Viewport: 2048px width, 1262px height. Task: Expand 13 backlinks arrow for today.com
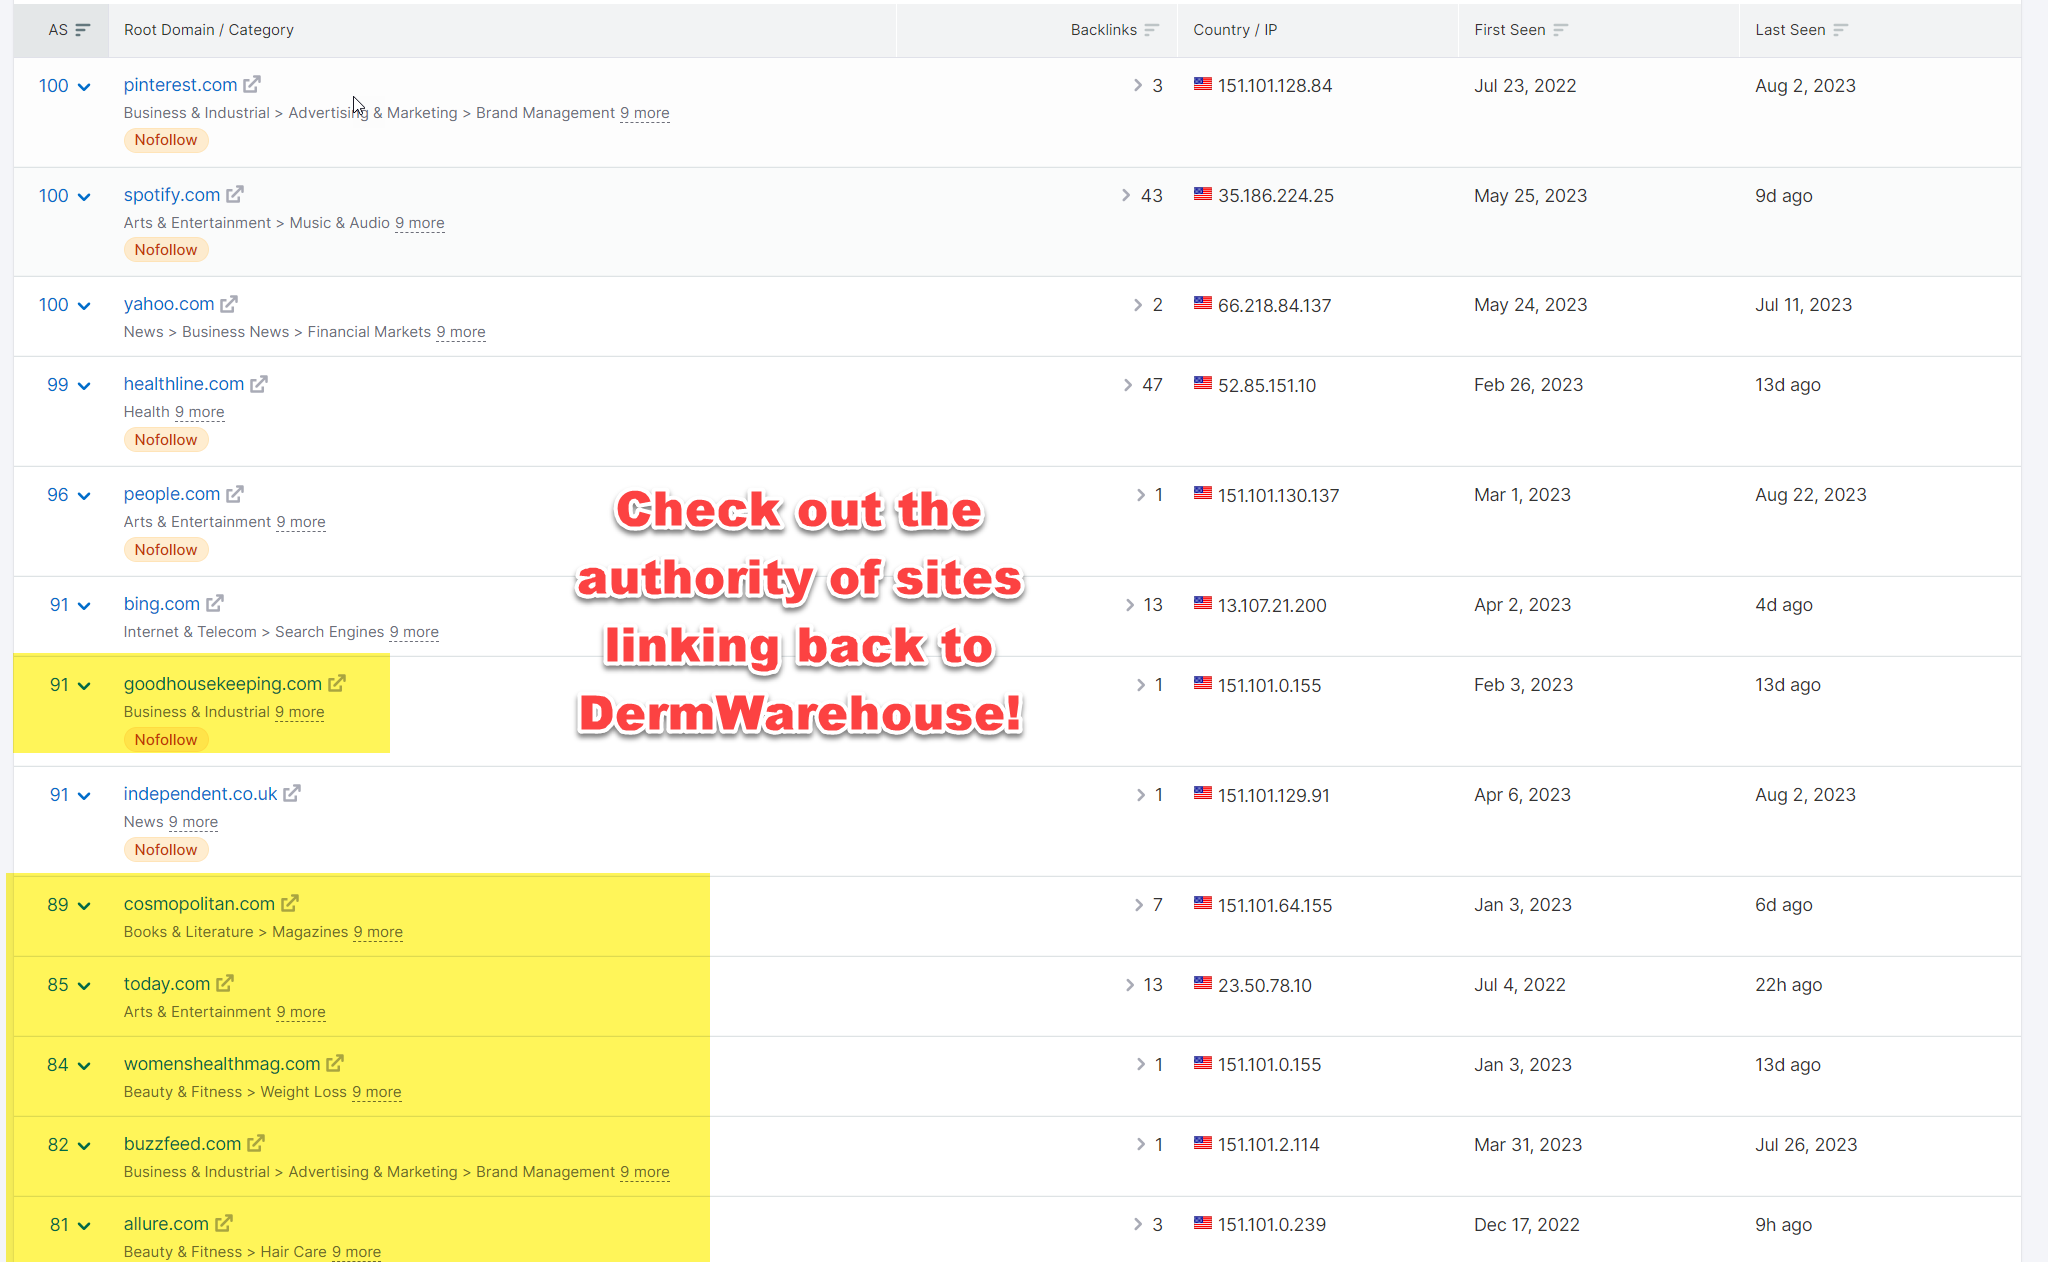[x=1130, y=985]
